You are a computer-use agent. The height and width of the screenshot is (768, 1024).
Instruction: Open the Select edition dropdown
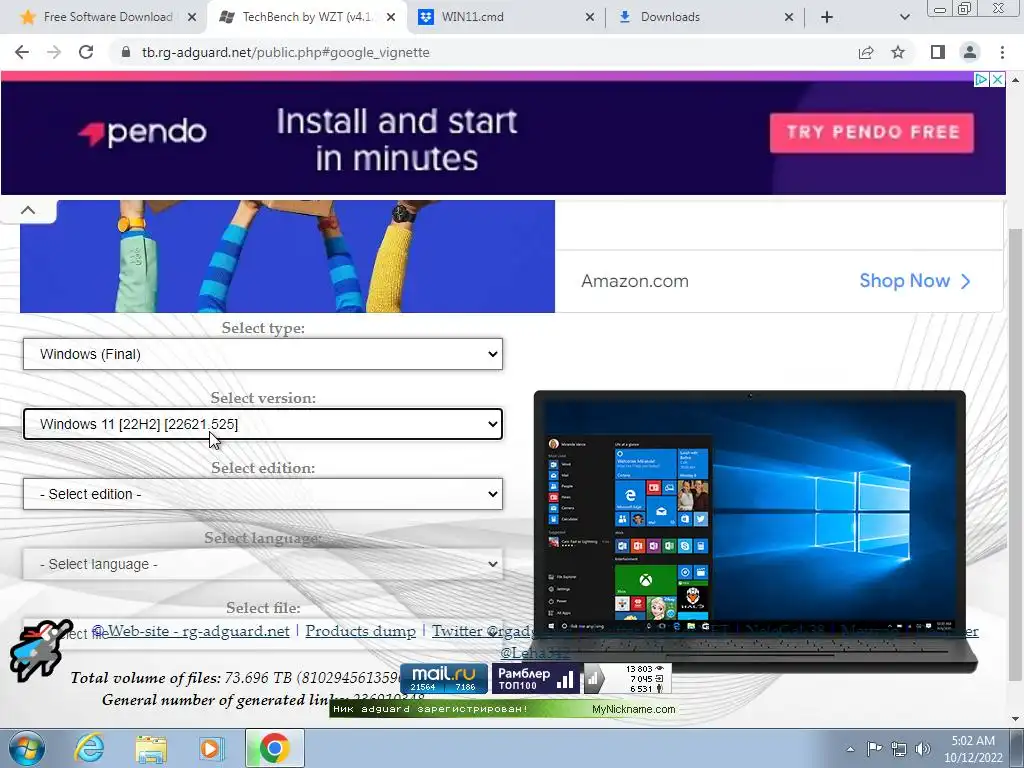(x=263, y=494)
